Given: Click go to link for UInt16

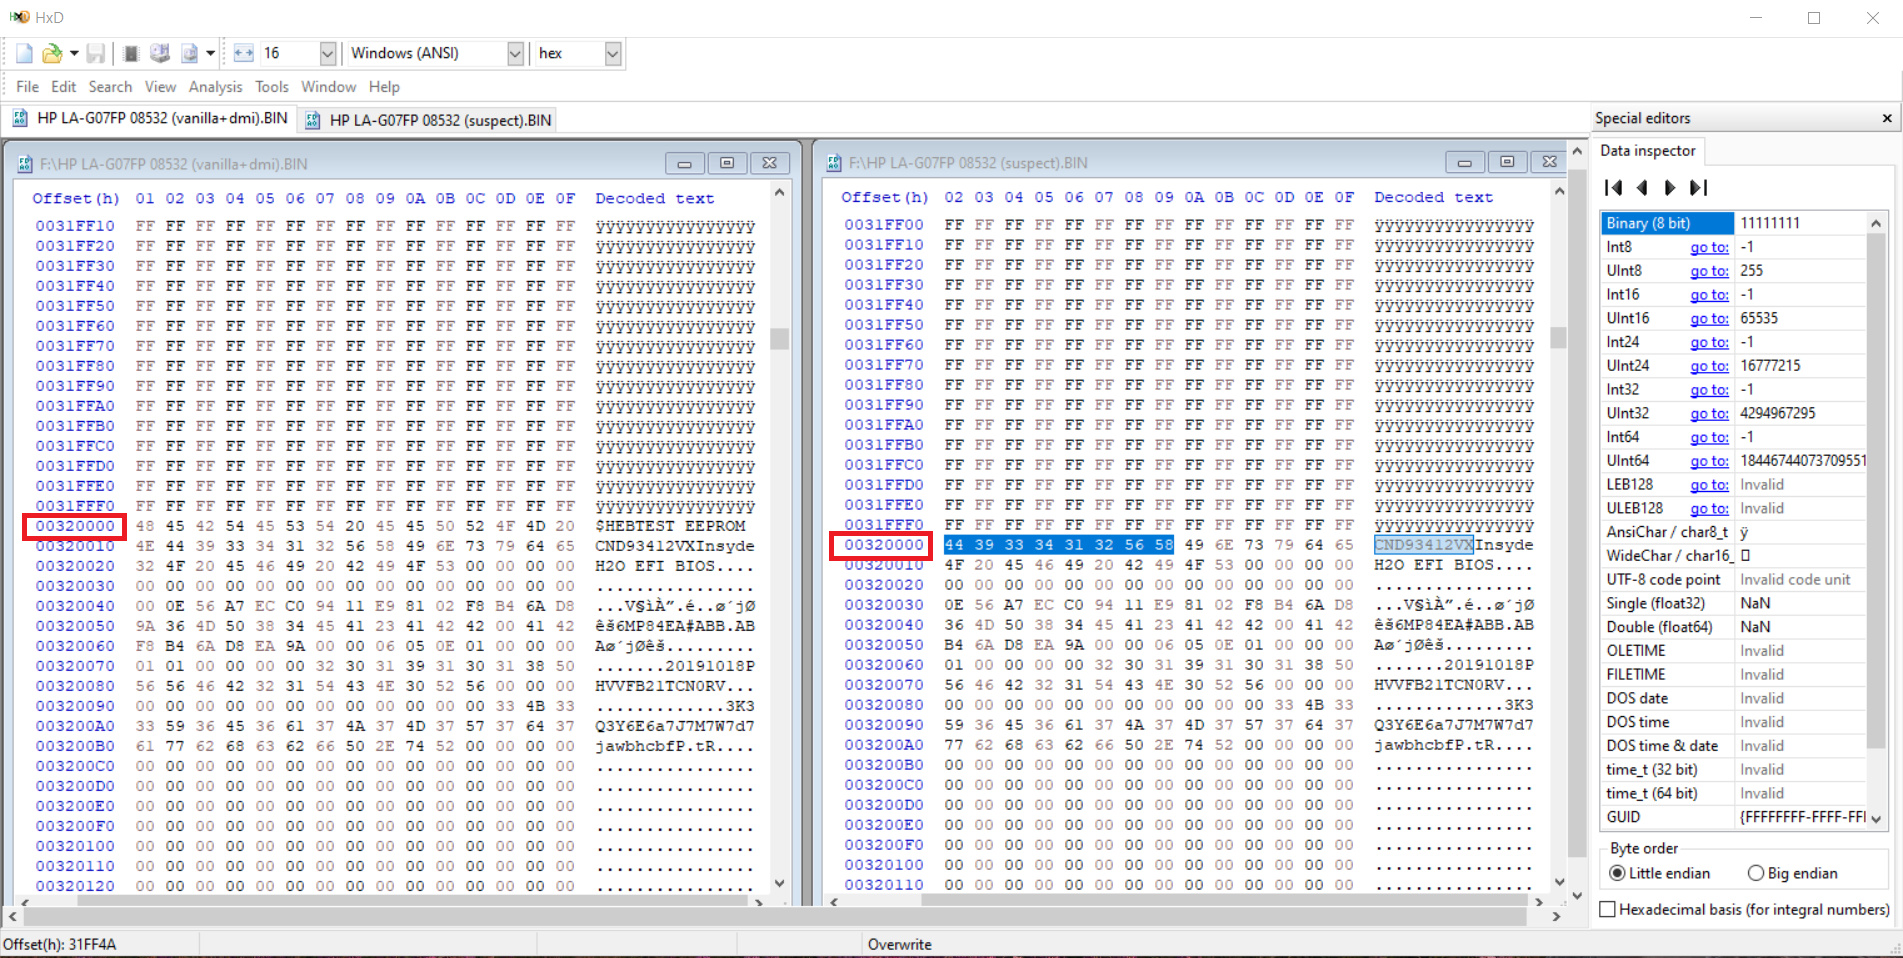Looking at the screenshot, I should pos(1709,318).
